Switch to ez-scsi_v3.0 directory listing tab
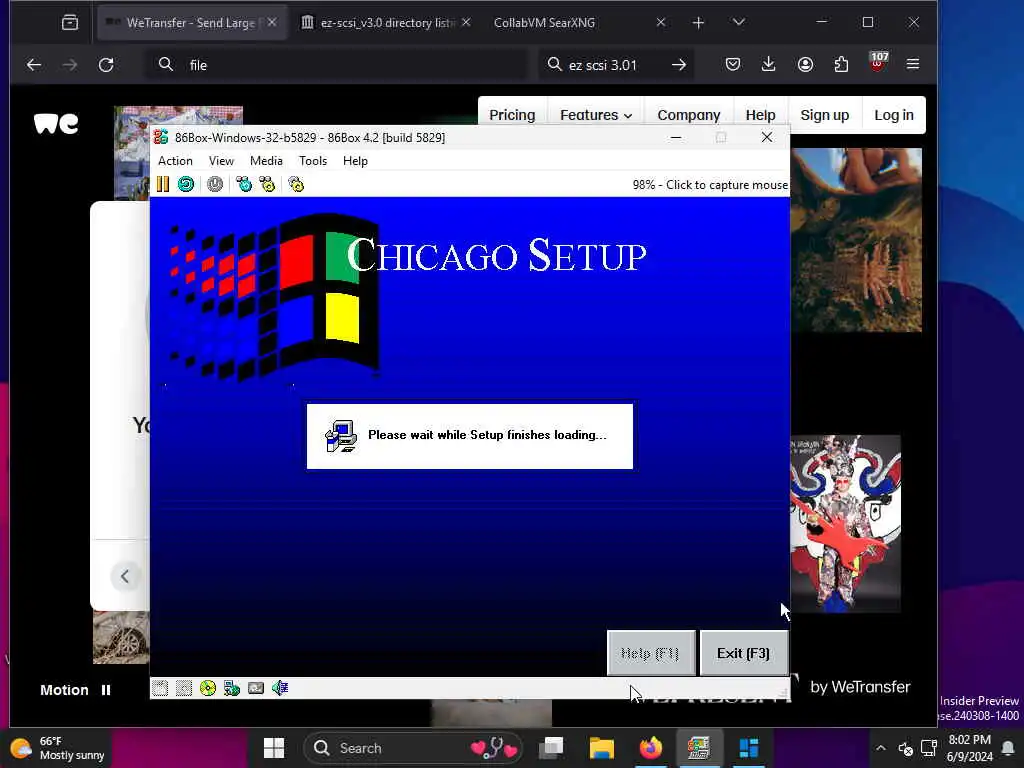 (x=387, y=22)
